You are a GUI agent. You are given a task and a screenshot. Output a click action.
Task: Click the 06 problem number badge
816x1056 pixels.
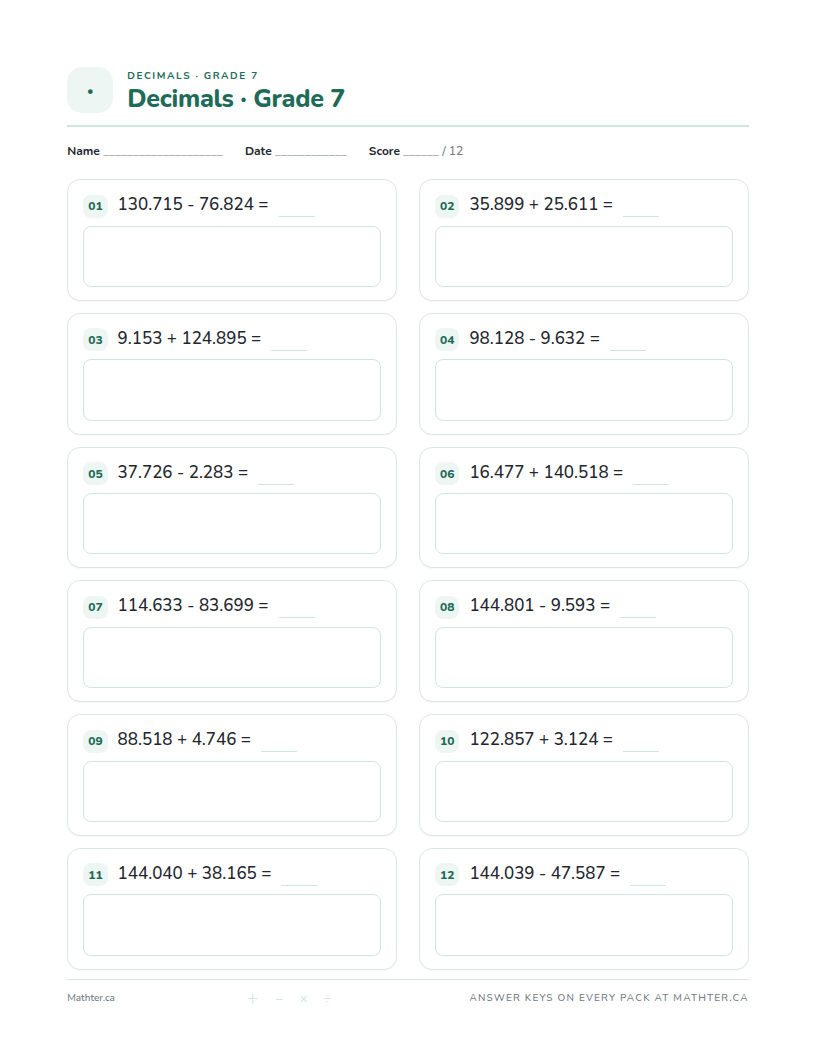[x=447, y=473]
